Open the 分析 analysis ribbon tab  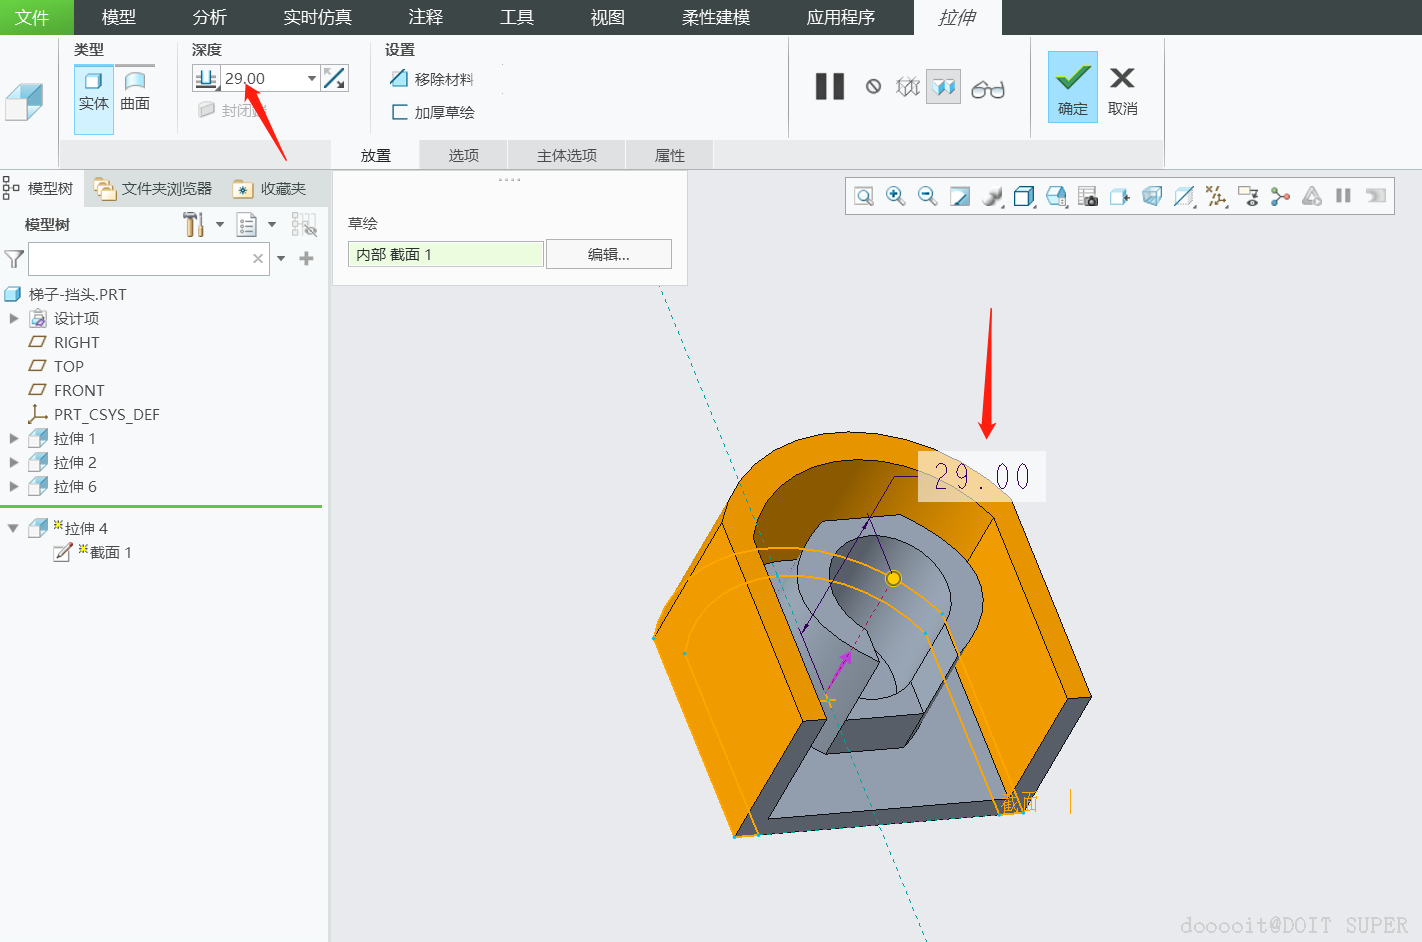(x=210, y=17)
